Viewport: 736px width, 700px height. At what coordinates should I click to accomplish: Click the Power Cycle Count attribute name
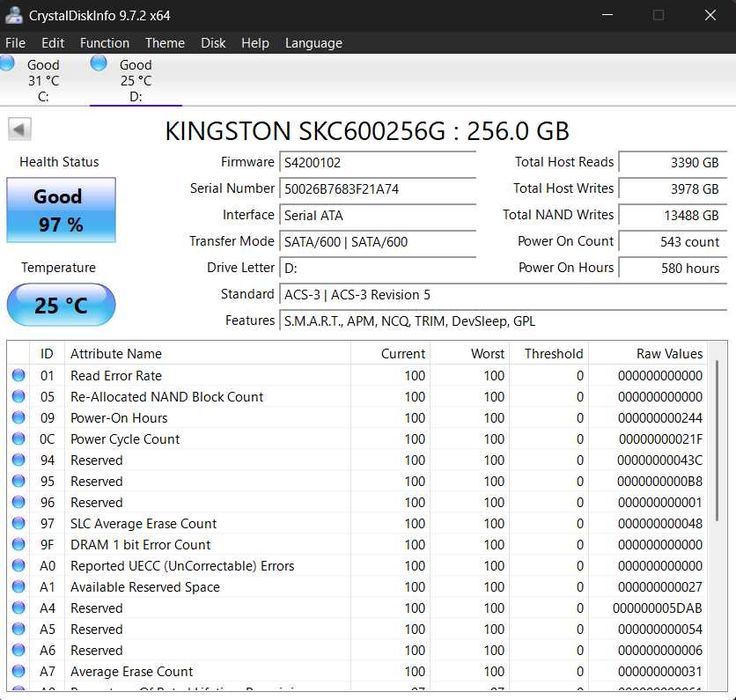(125, 439)
